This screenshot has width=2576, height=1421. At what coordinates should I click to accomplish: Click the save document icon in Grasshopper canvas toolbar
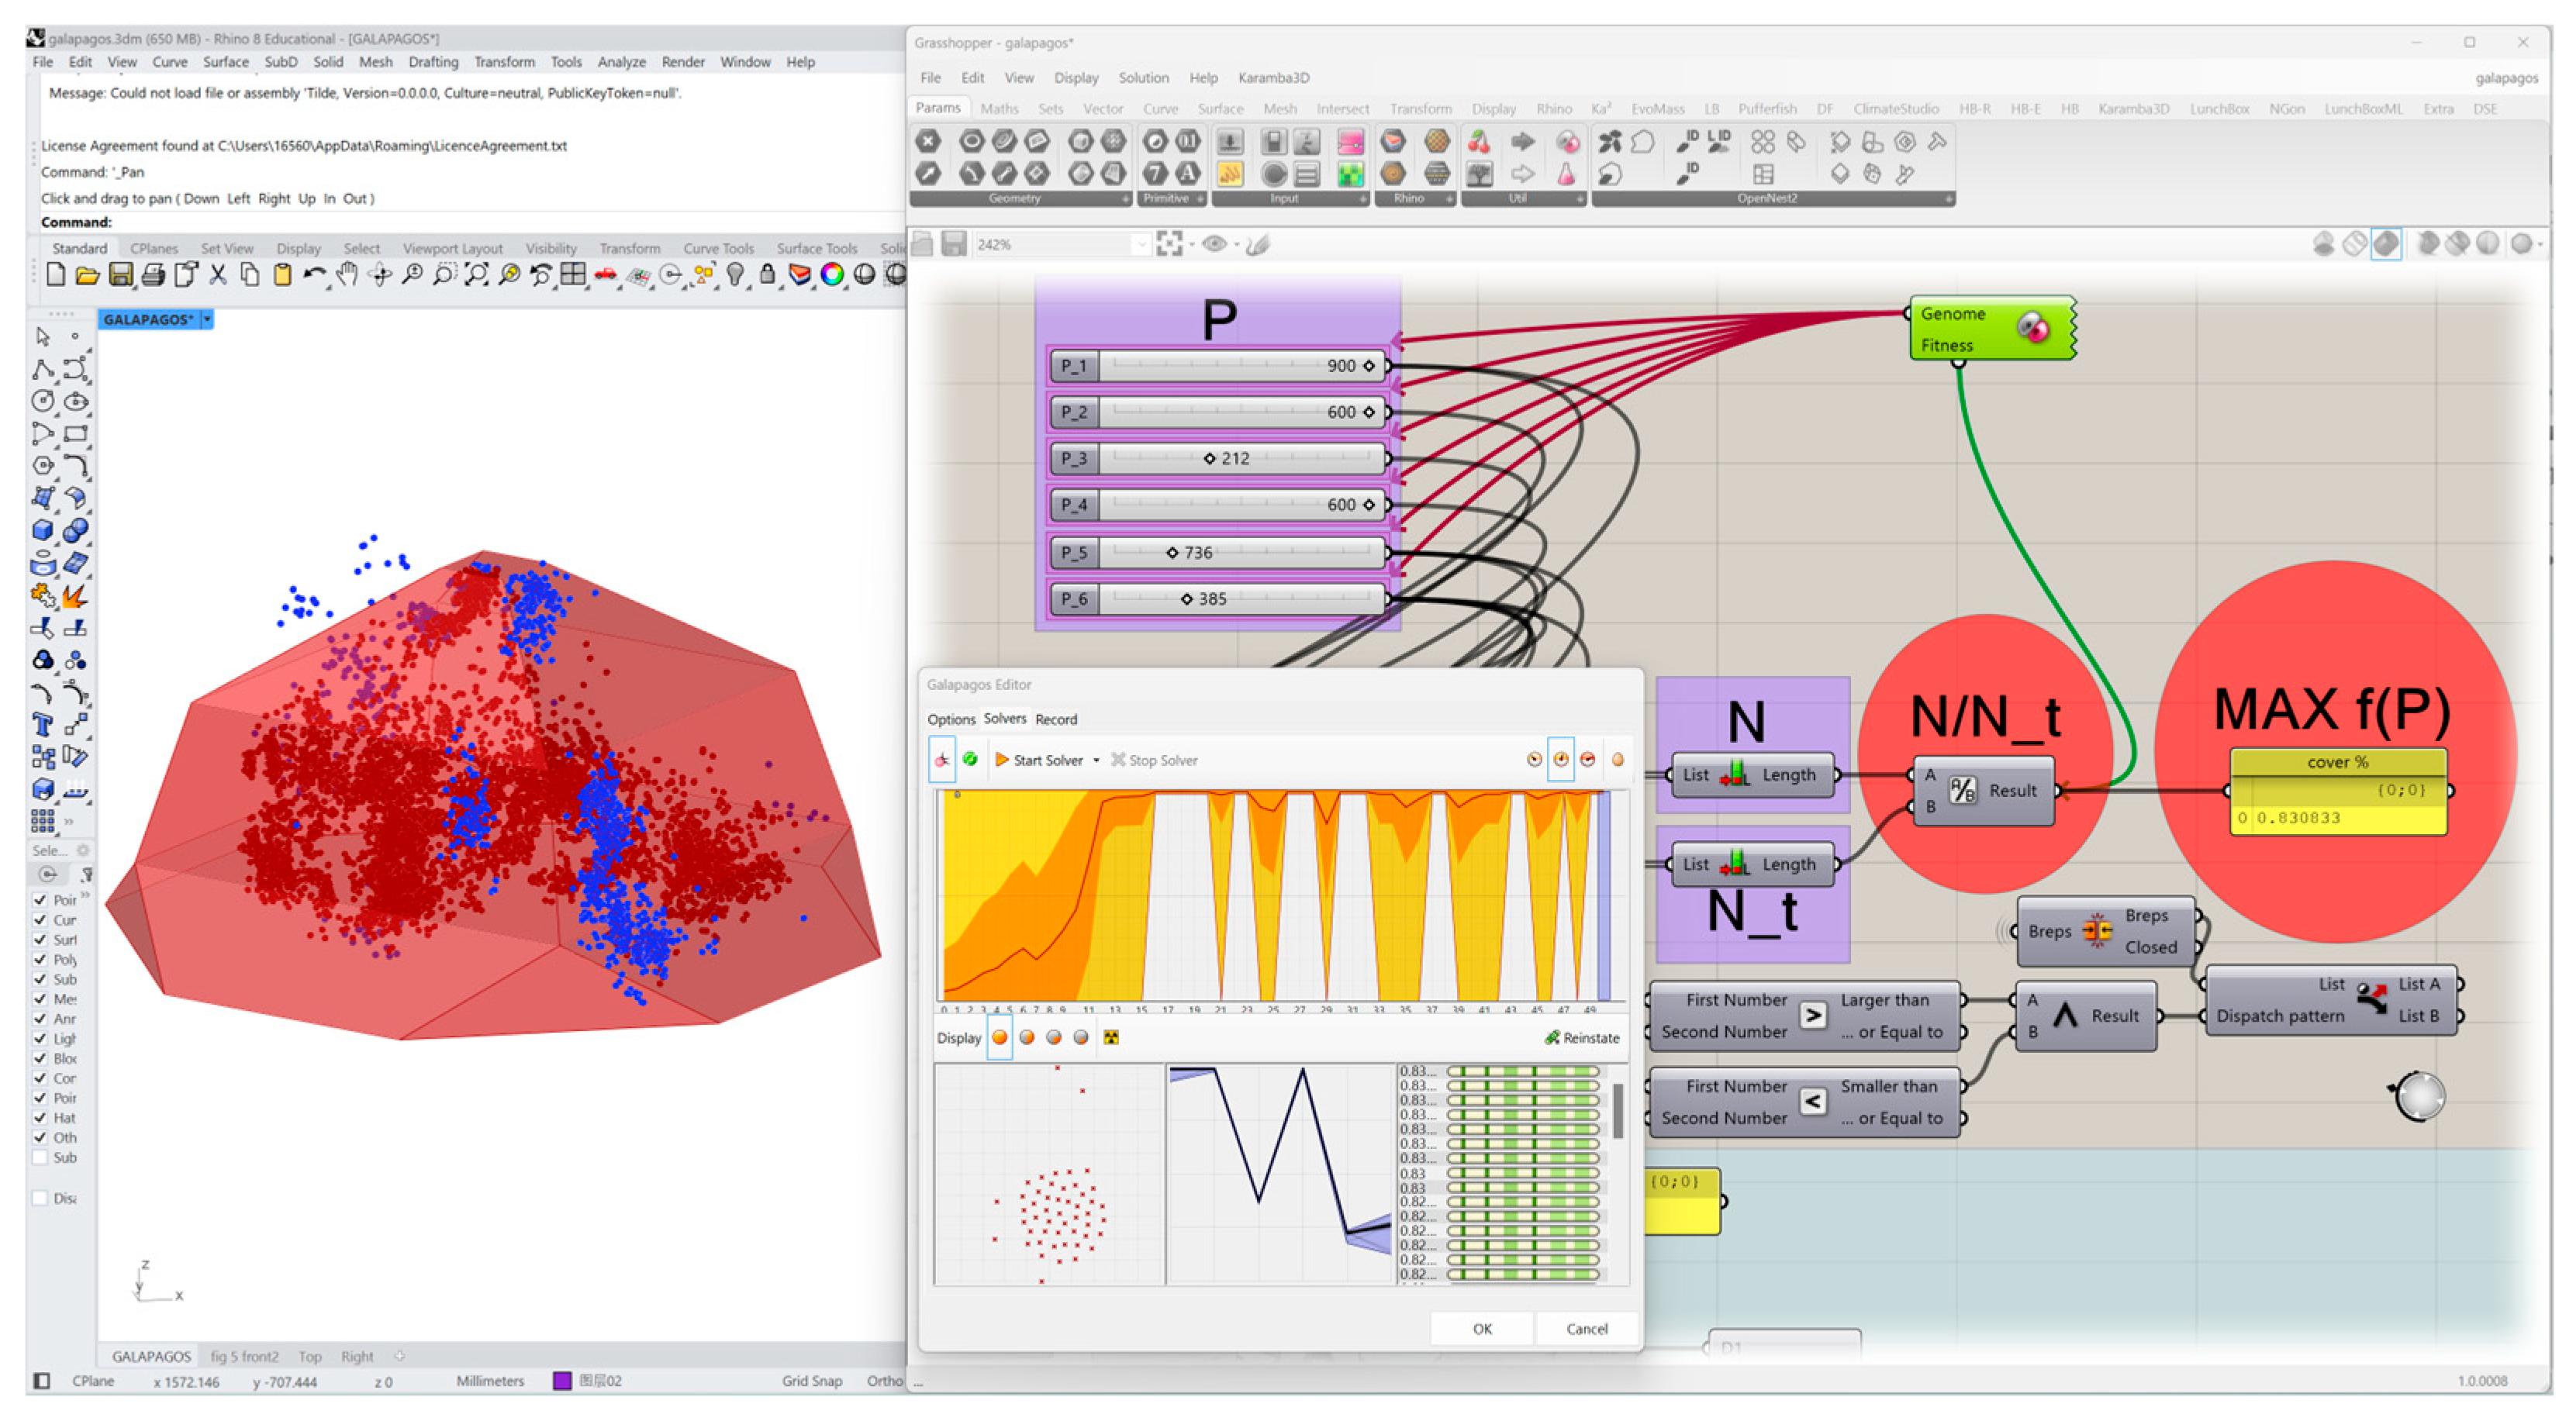[x=954, y=244]
